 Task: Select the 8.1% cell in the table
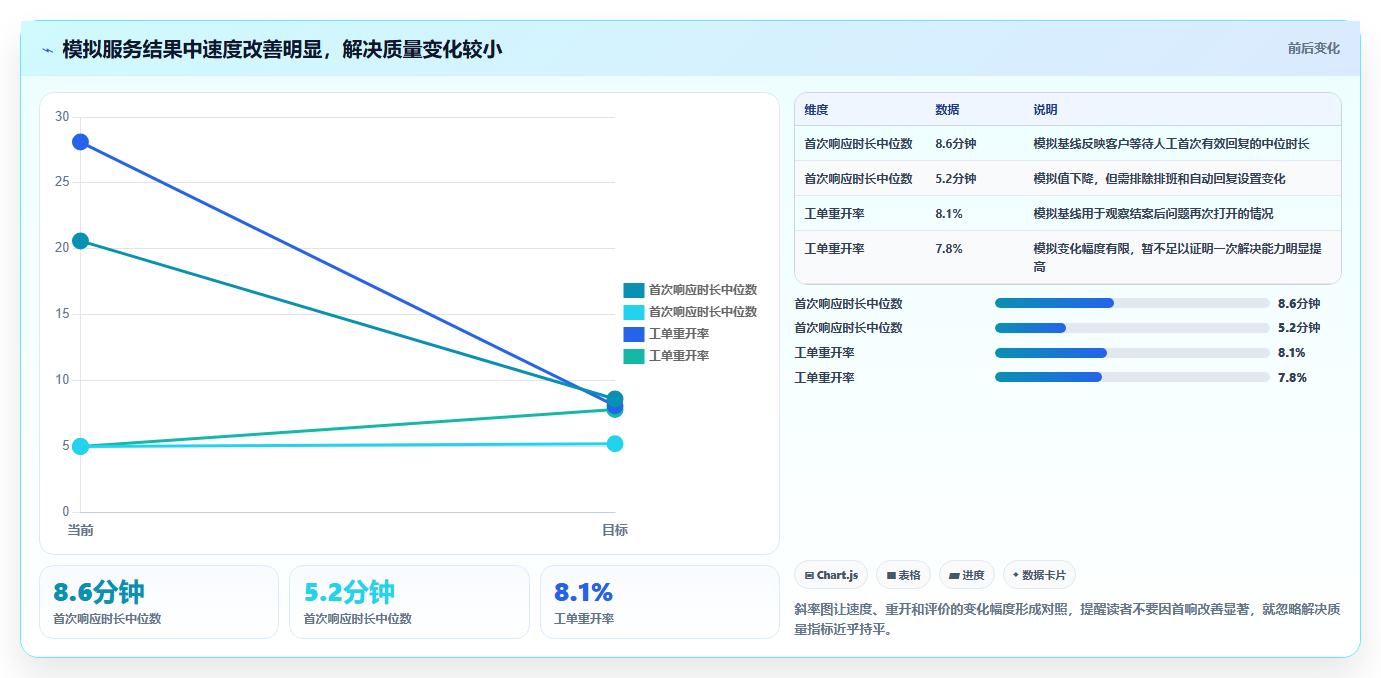[949, 214]
